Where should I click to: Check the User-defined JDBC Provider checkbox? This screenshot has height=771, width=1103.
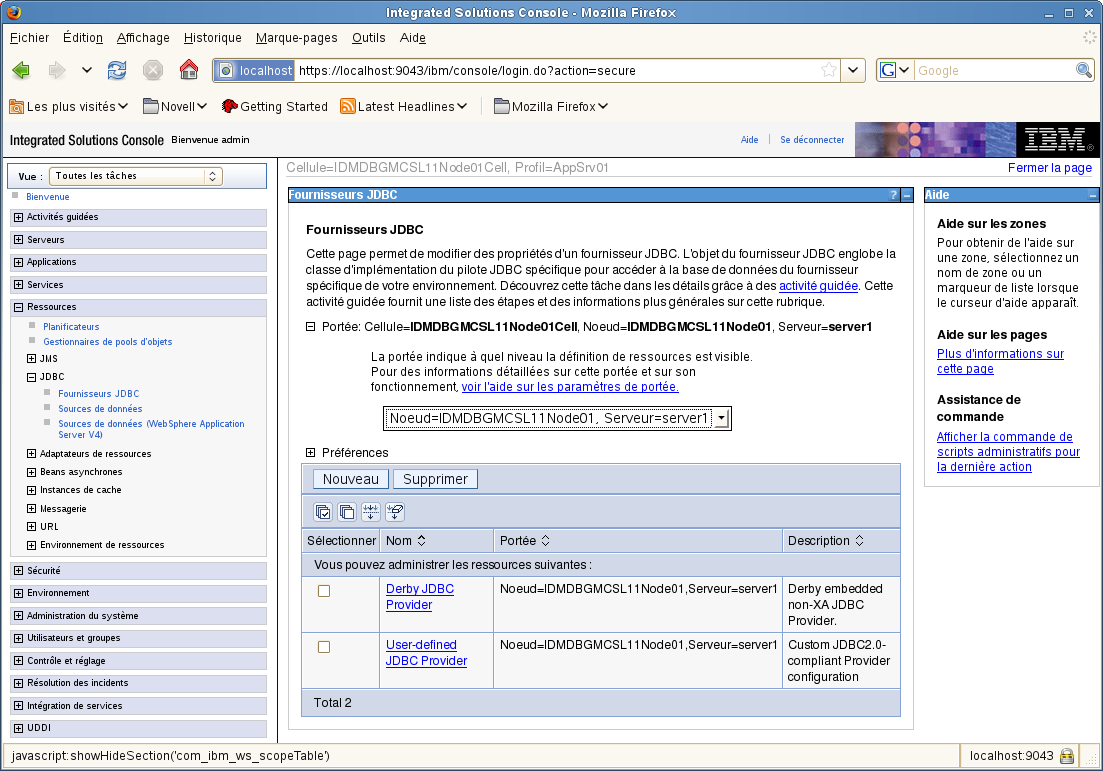point(324,647)
